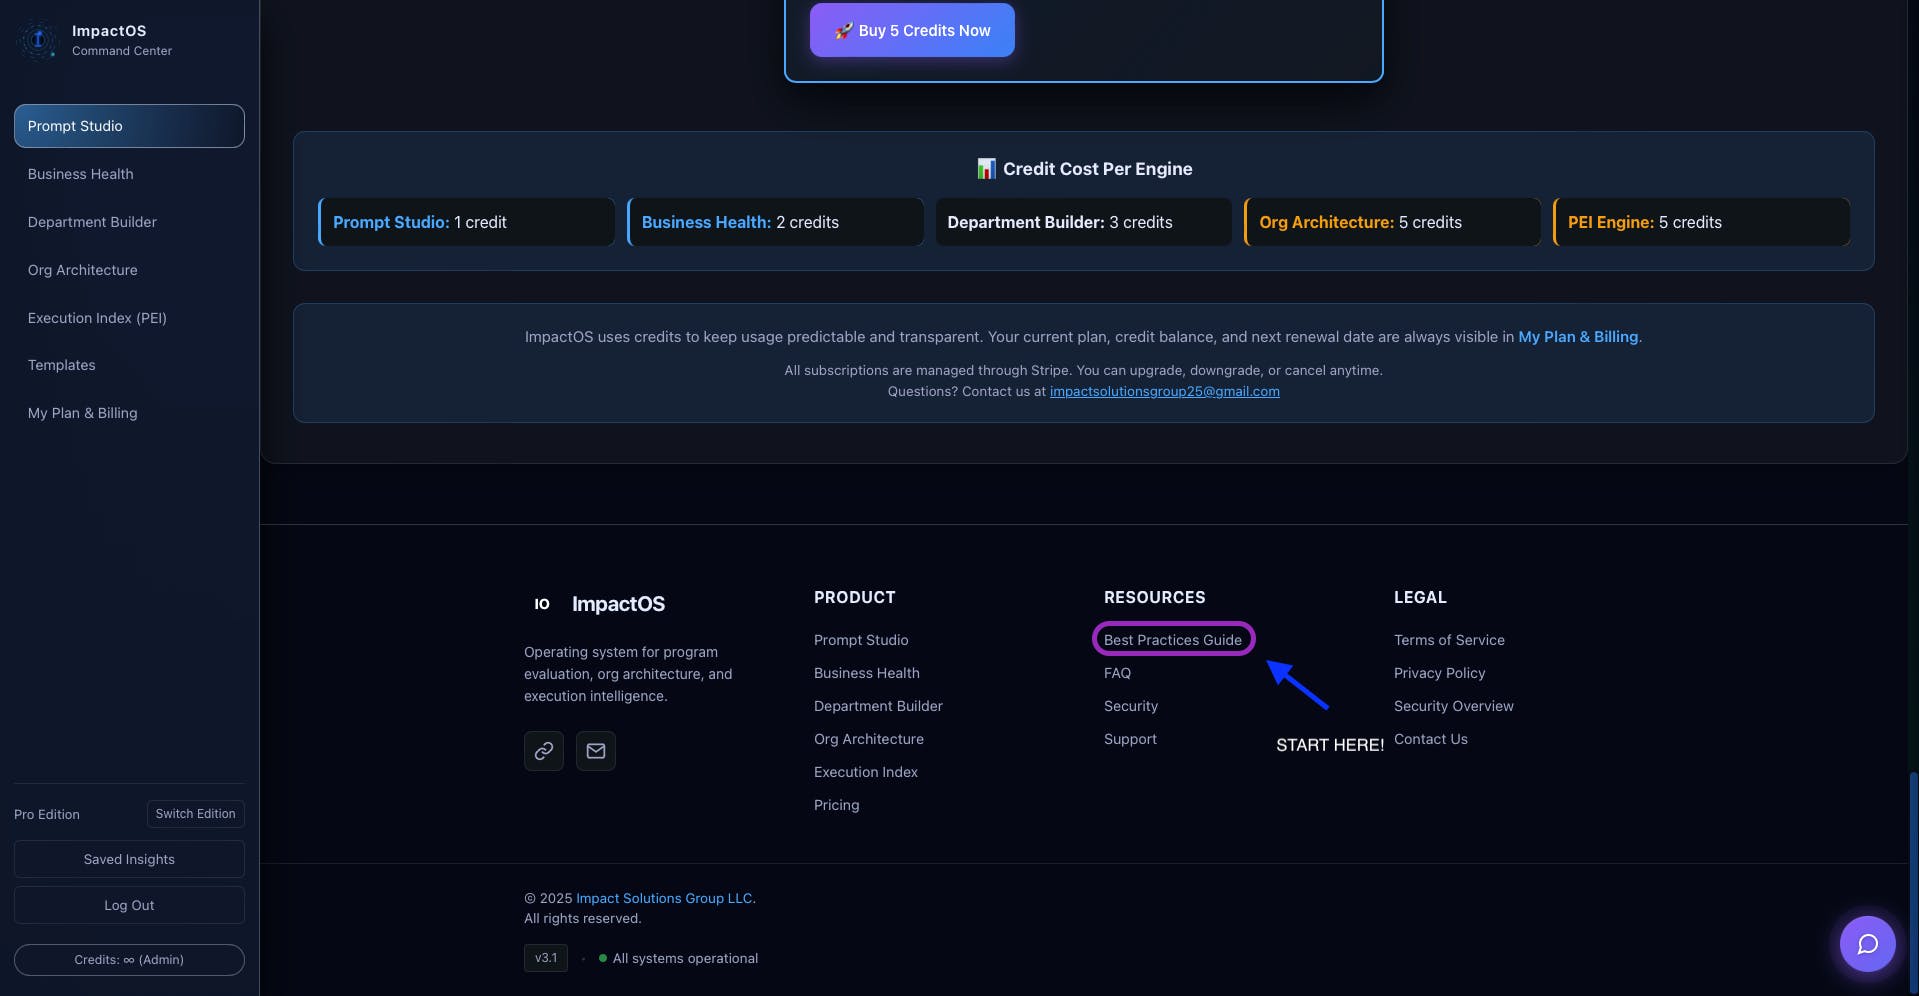Open the Support link
Screen dimensions: 1919x996
1130,739
